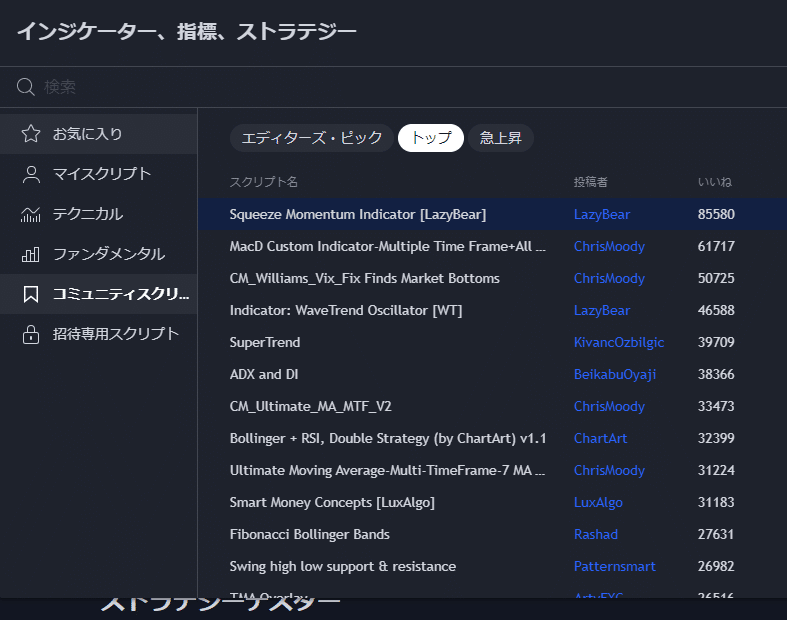
Task: Click the 46588 likes count
Action: click(716, 311)
